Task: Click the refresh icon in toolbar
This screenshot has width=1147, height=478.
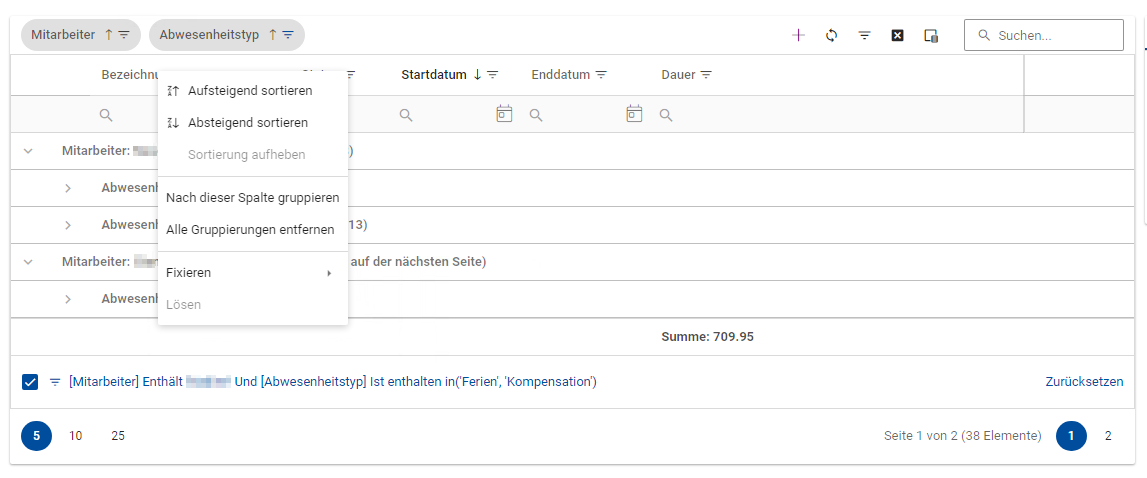Action: tap(831, 35)
